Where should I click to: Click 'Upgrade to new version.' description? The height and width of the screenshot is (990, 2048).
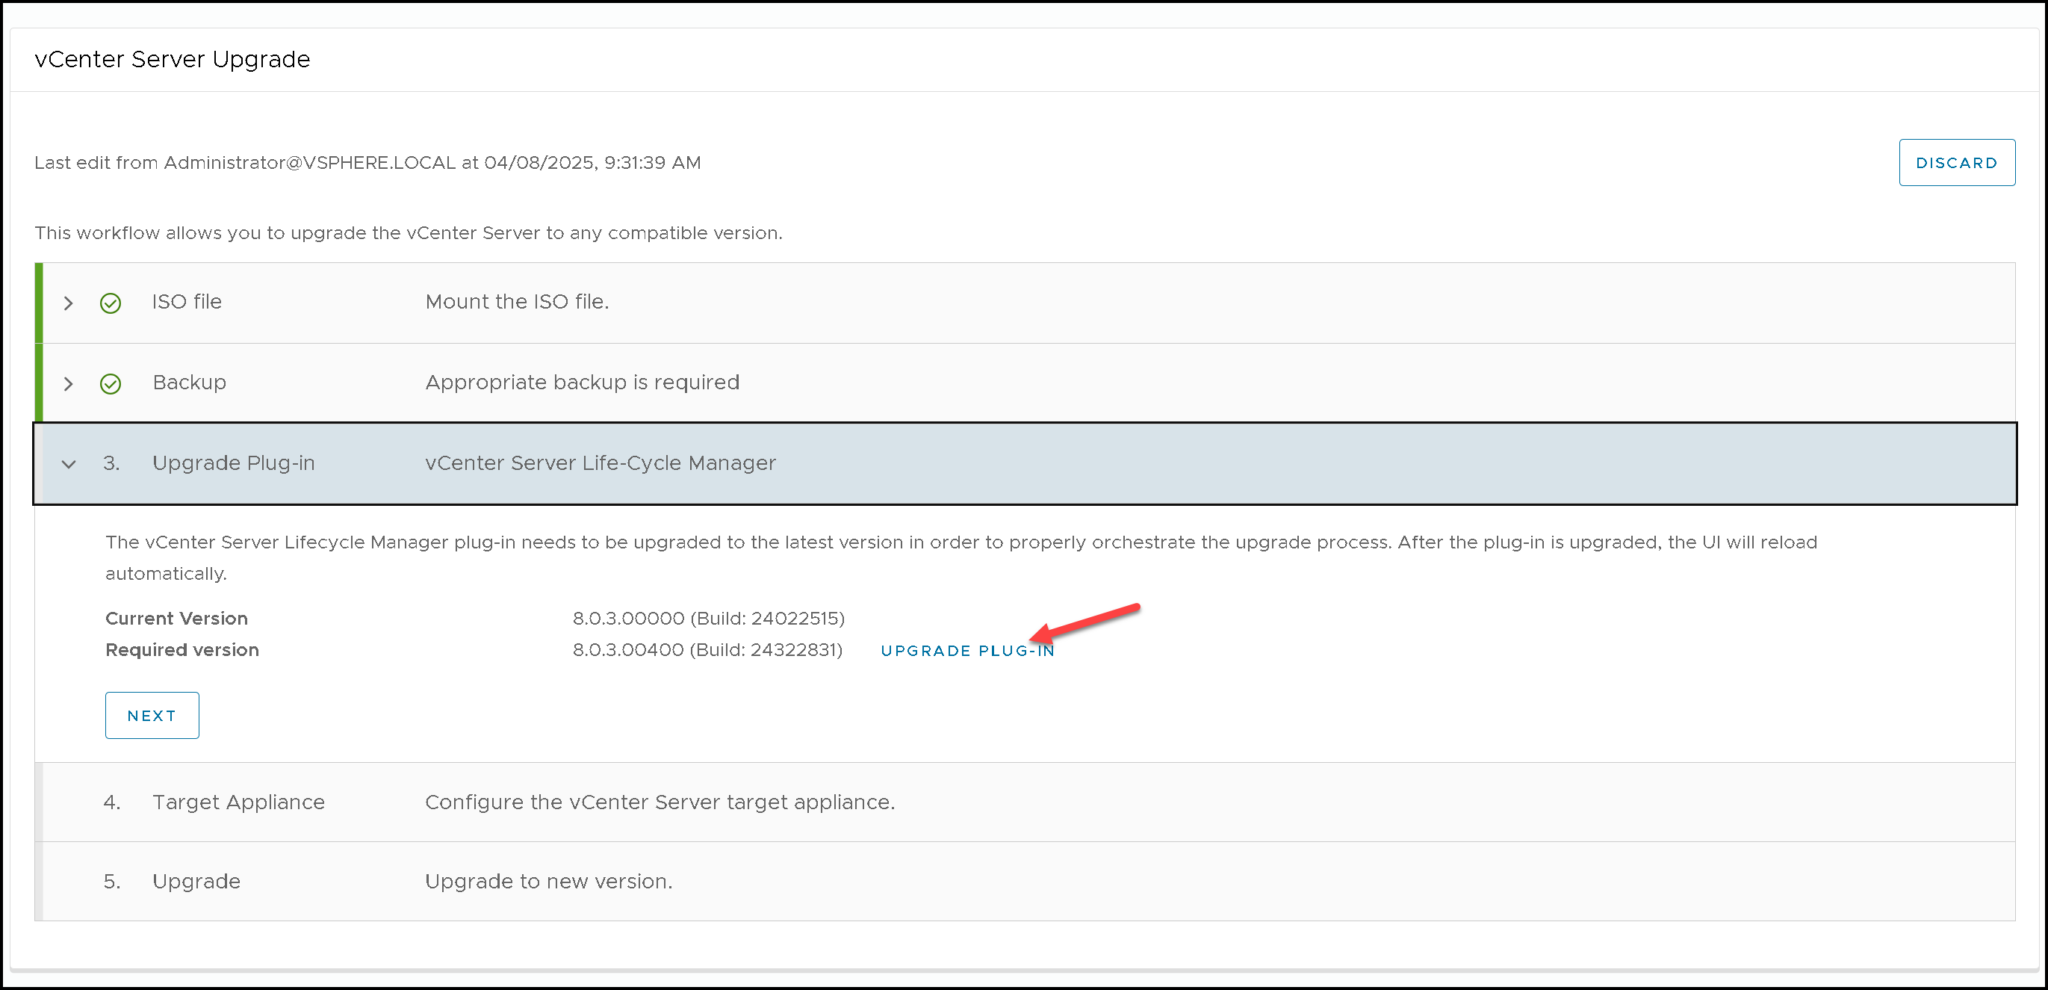click(548, 881)
